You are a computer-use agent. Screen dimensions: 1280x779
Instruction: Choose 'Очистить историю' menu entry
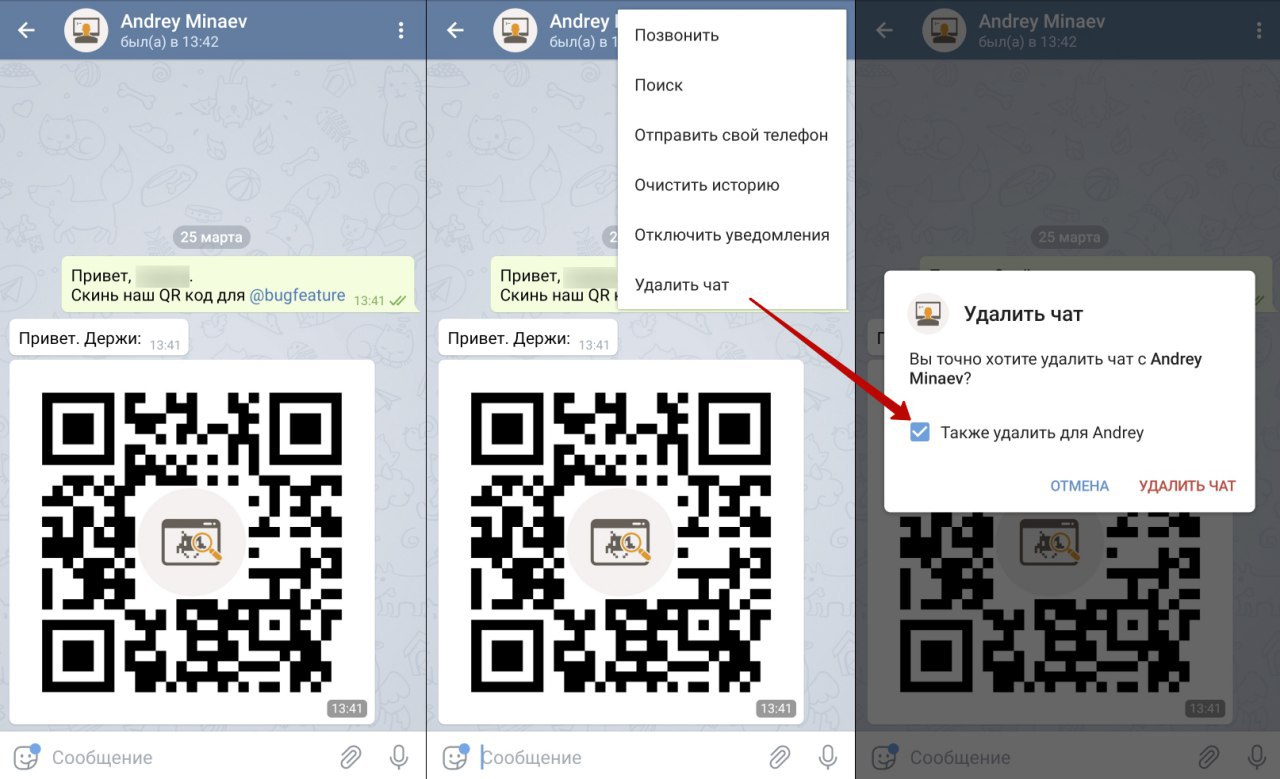[x=732, y=185]
